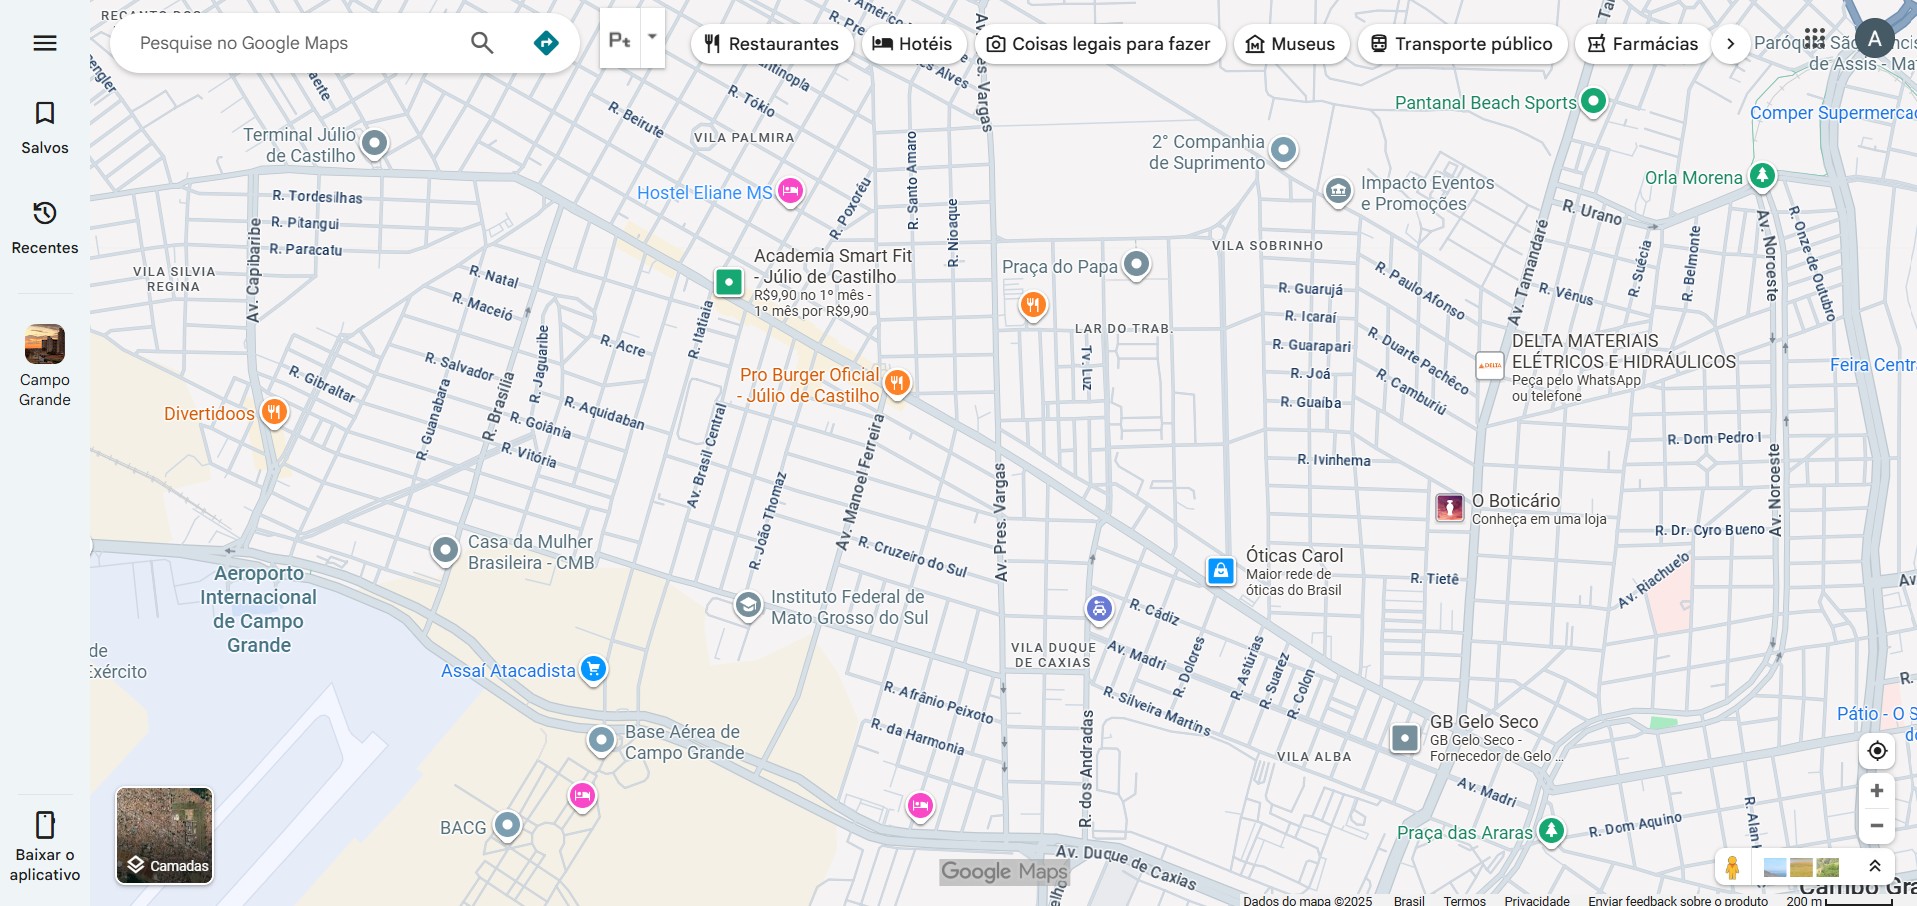The height and width of the screenshot is (906, 1917).
Task: Click the Termos link in footer
Action: point(1464,900)
